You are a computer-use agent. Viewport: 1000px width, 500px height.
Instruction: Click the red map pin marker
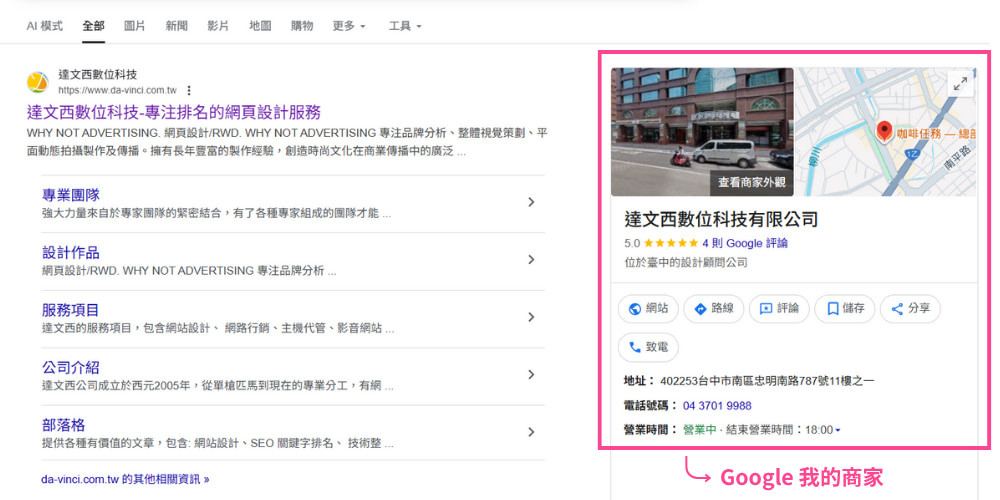click(884, 131)
